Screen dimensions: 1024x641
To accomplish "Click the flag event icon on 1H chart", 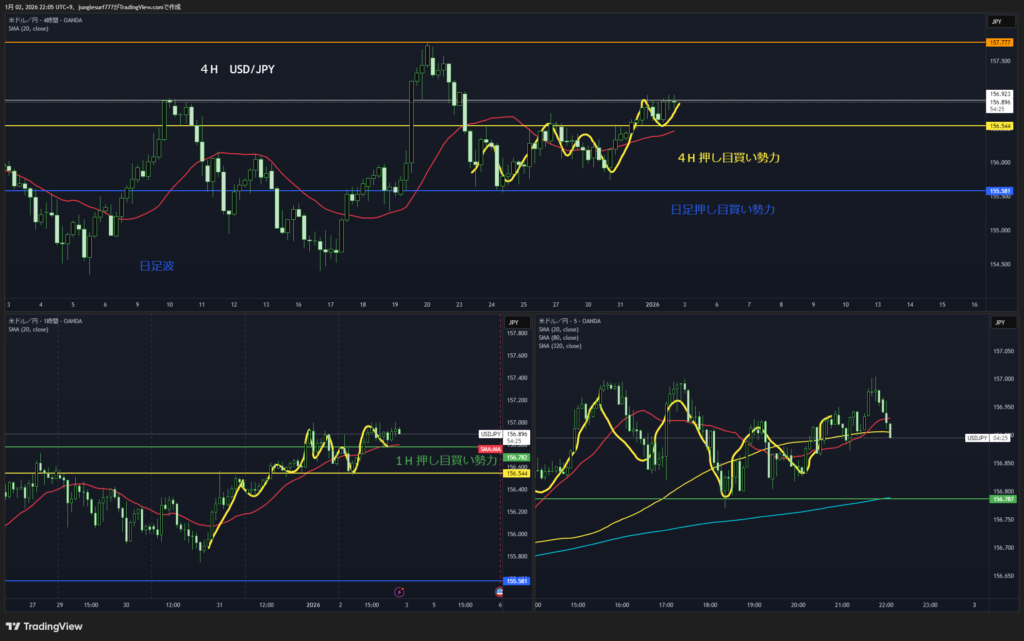I will point(500,592).
